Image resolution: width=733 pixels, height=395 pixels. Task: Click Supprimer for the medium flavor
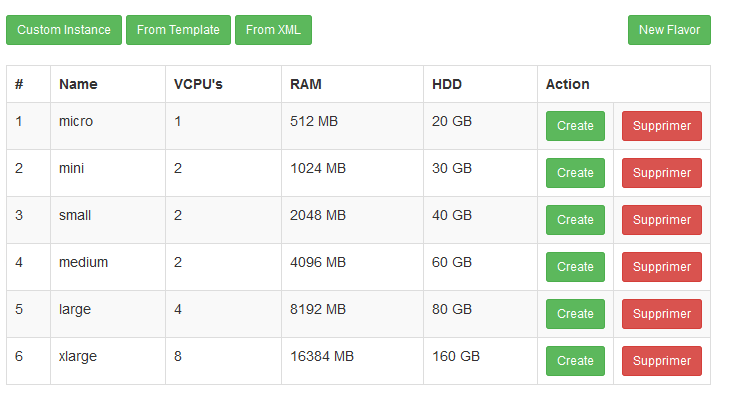[662, 267]
